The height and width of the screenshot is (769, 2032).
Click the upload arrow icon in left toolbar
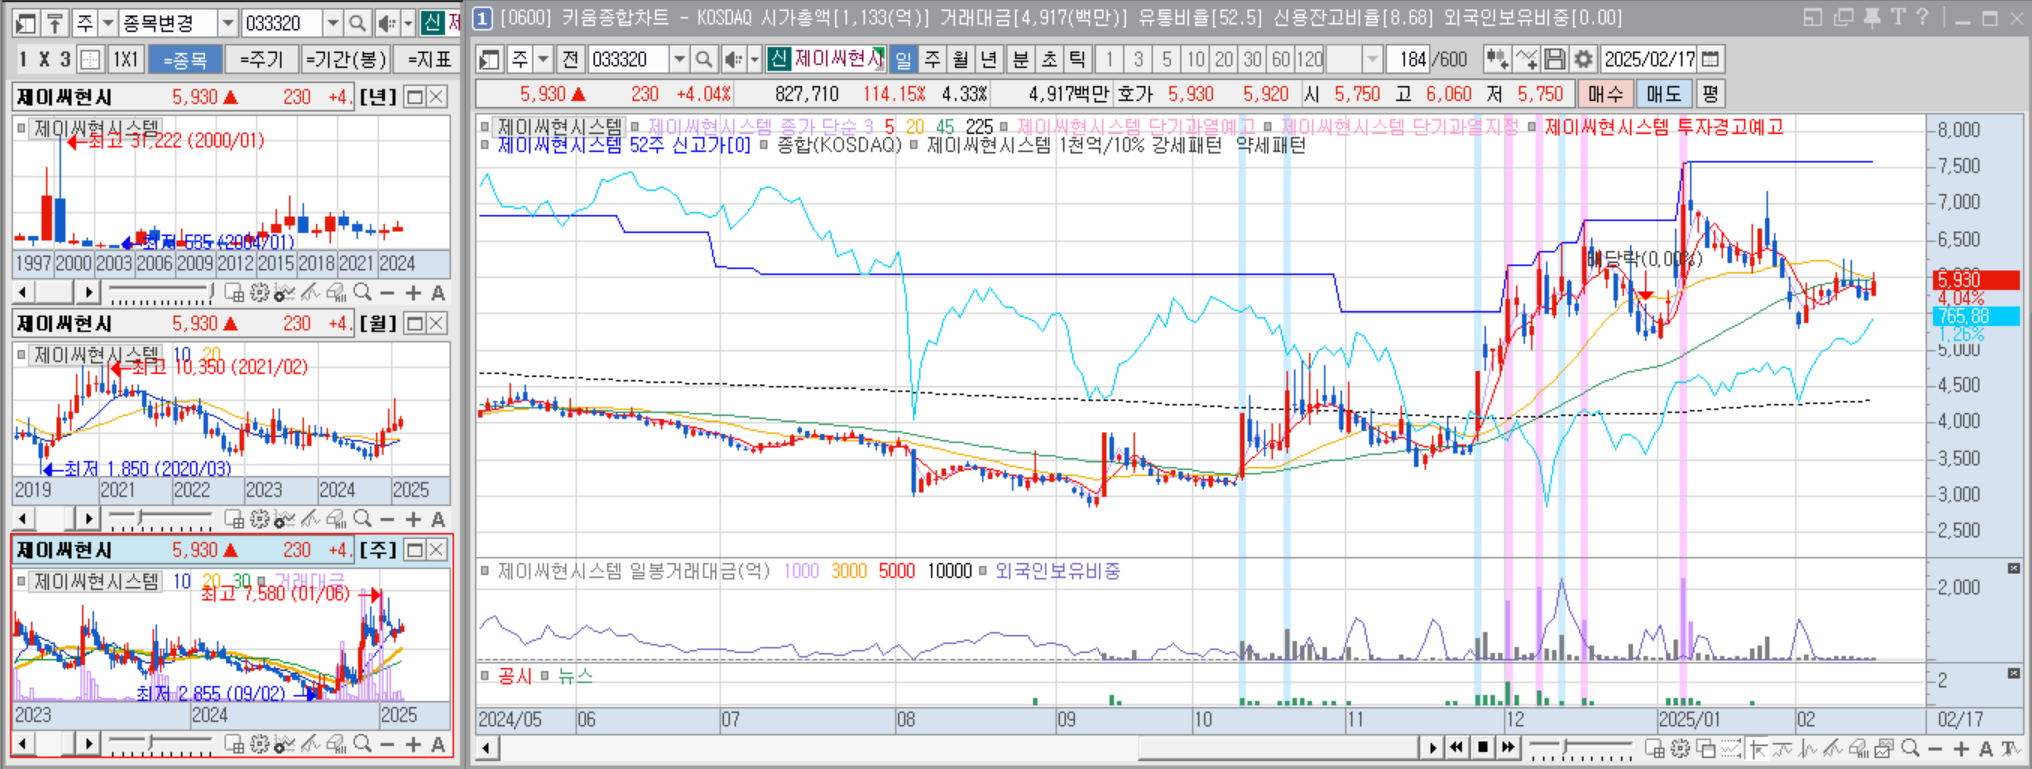pos(55,22)
